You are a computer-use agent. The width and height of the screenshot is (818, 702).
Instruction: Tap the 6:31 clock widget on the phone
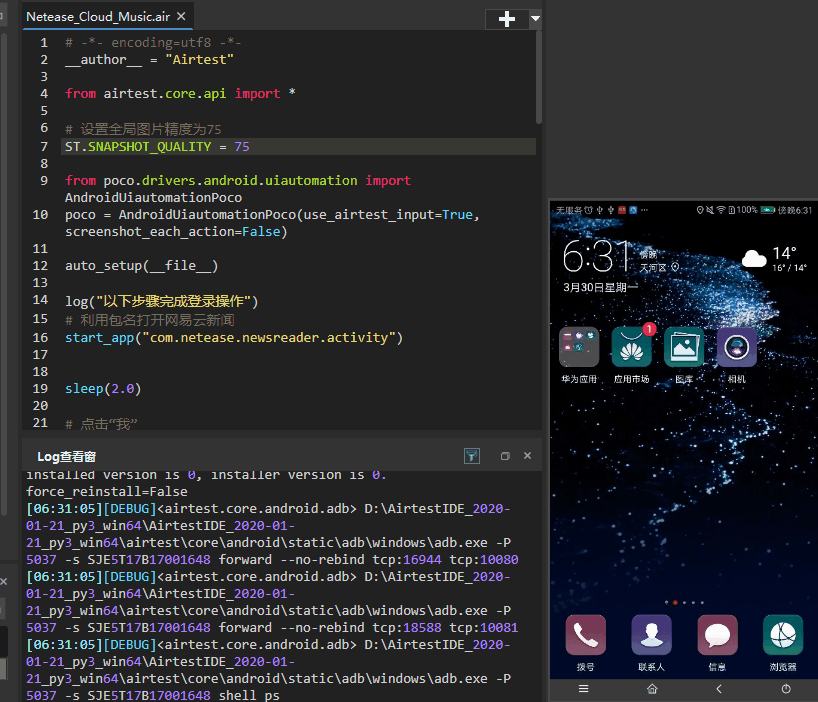click(597, 256)
